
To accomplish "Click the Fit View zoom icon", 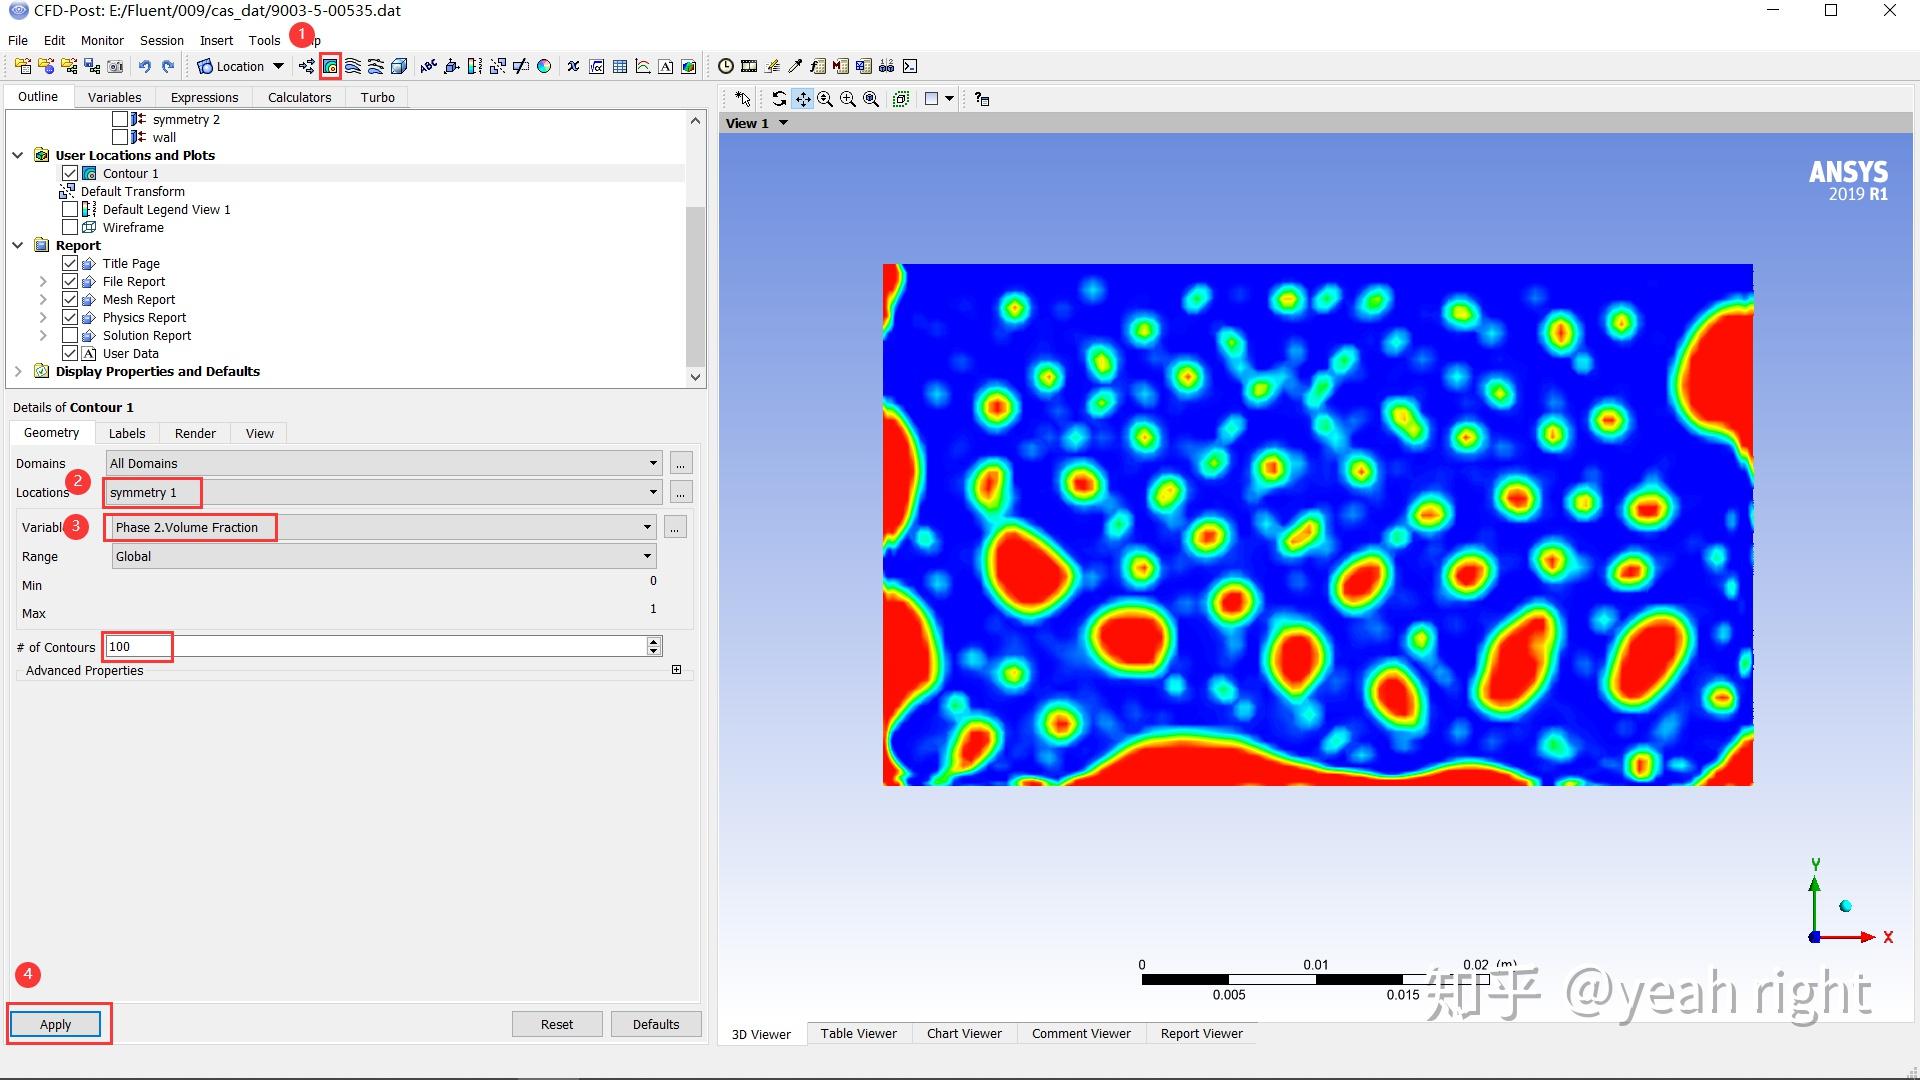I will pos(871,99).
